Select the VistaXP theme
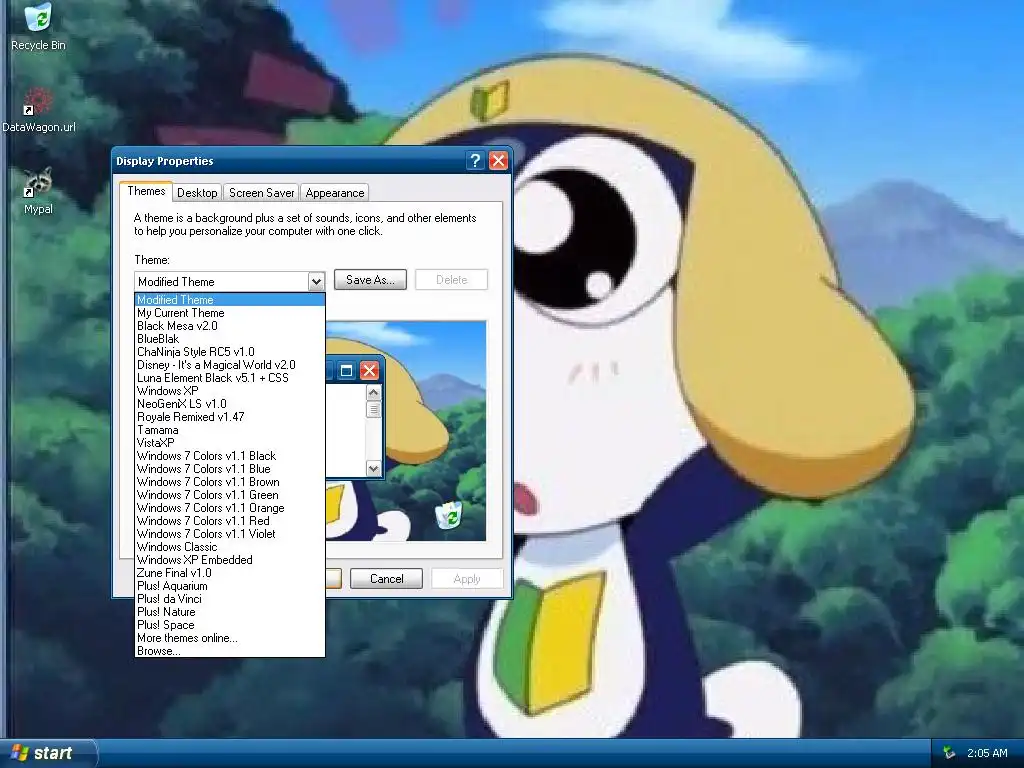Screen dimensions: 1024x768 (x=229, y=443)
